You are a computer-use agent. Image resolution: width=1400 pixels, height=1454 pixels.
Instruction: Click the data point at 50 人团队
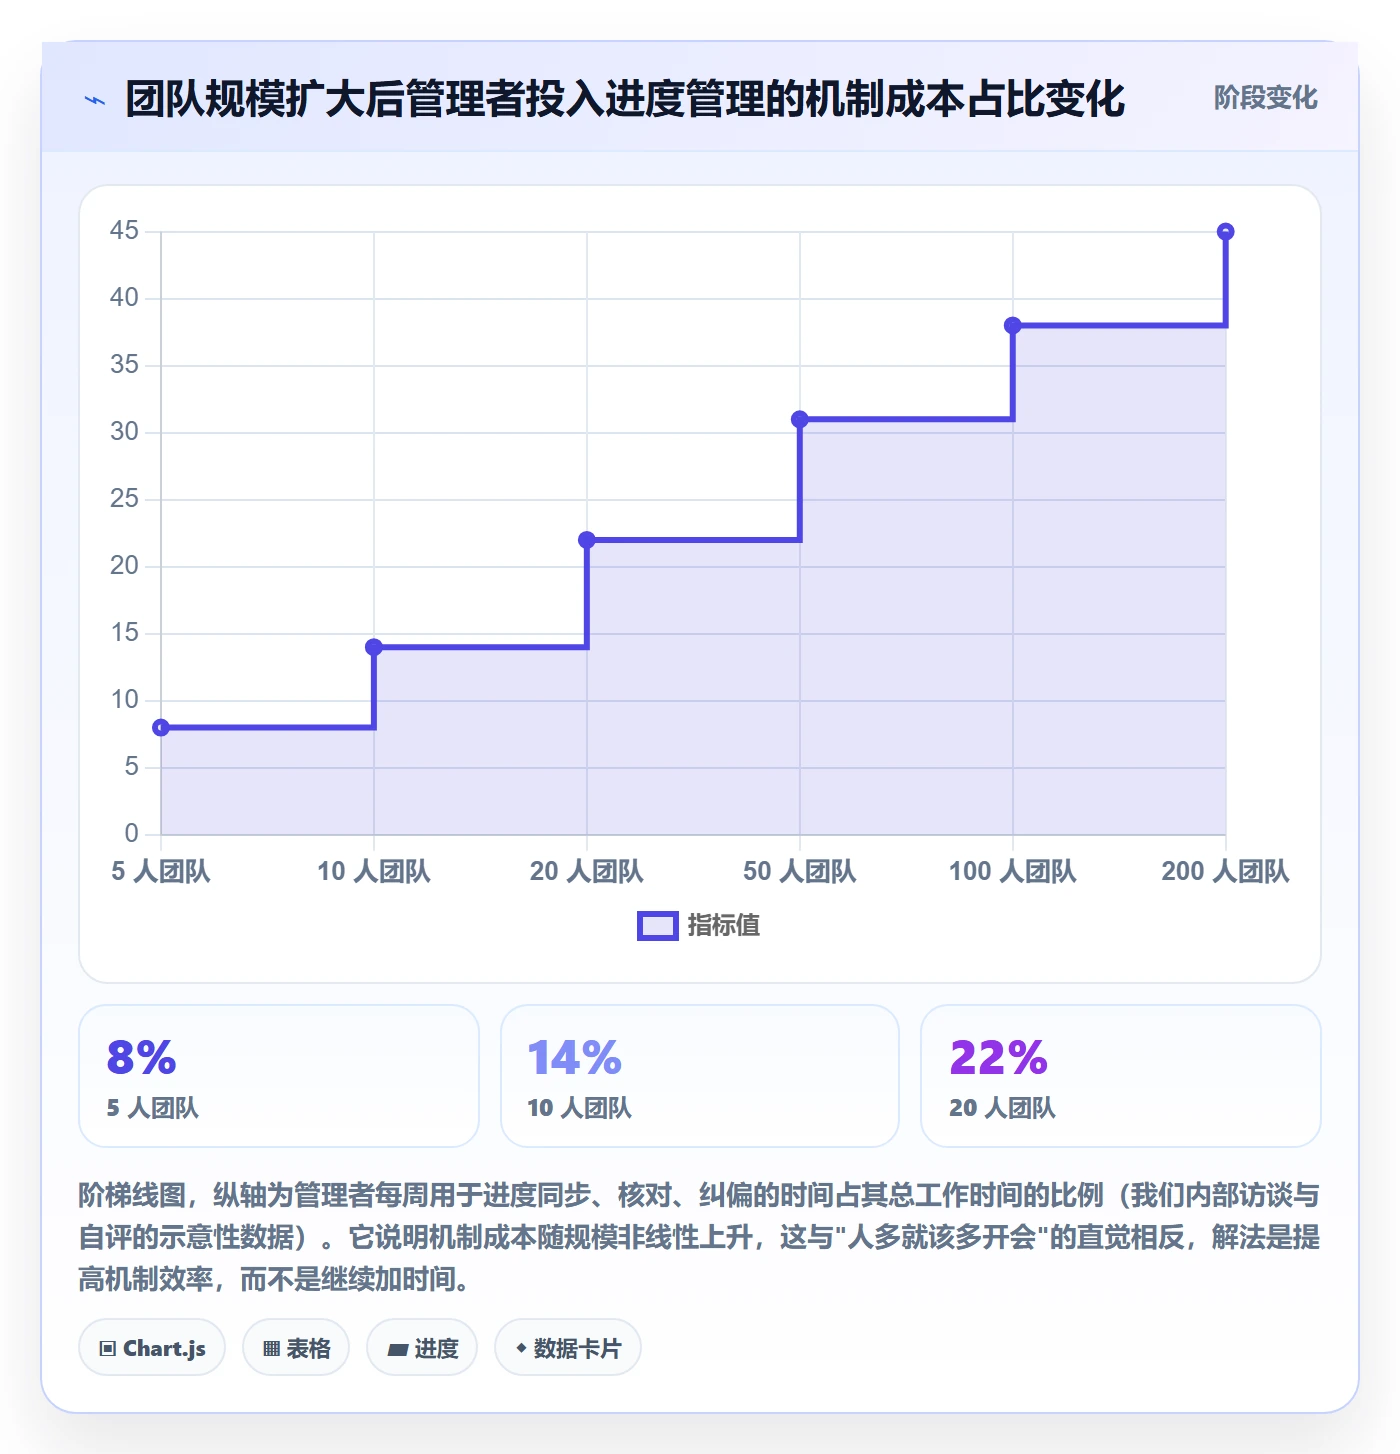click(x=800, y=419)
